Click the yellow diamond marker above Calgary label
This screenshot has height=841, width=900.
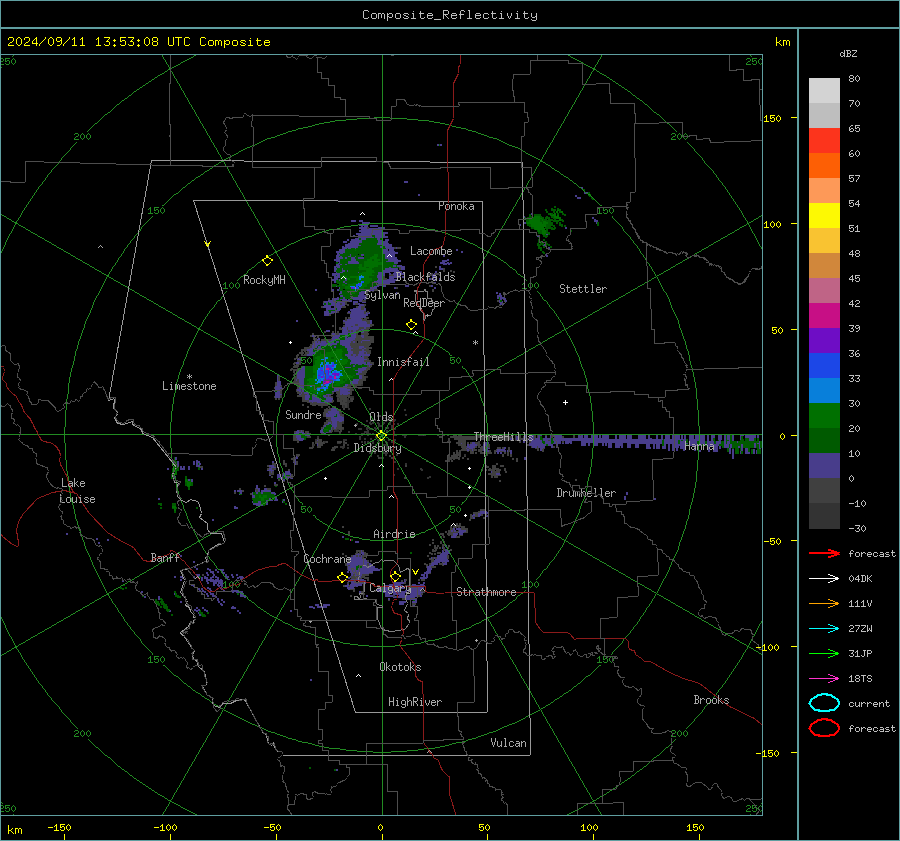pos(395,576)
